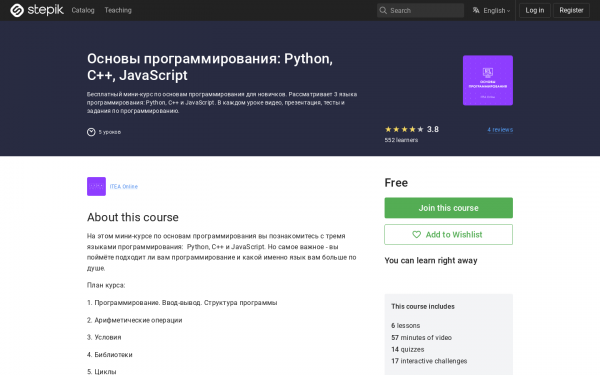The height and width of the screenshot is (375, 600).
Task: Open the ITEA Online author link
Action: point(124,187)
